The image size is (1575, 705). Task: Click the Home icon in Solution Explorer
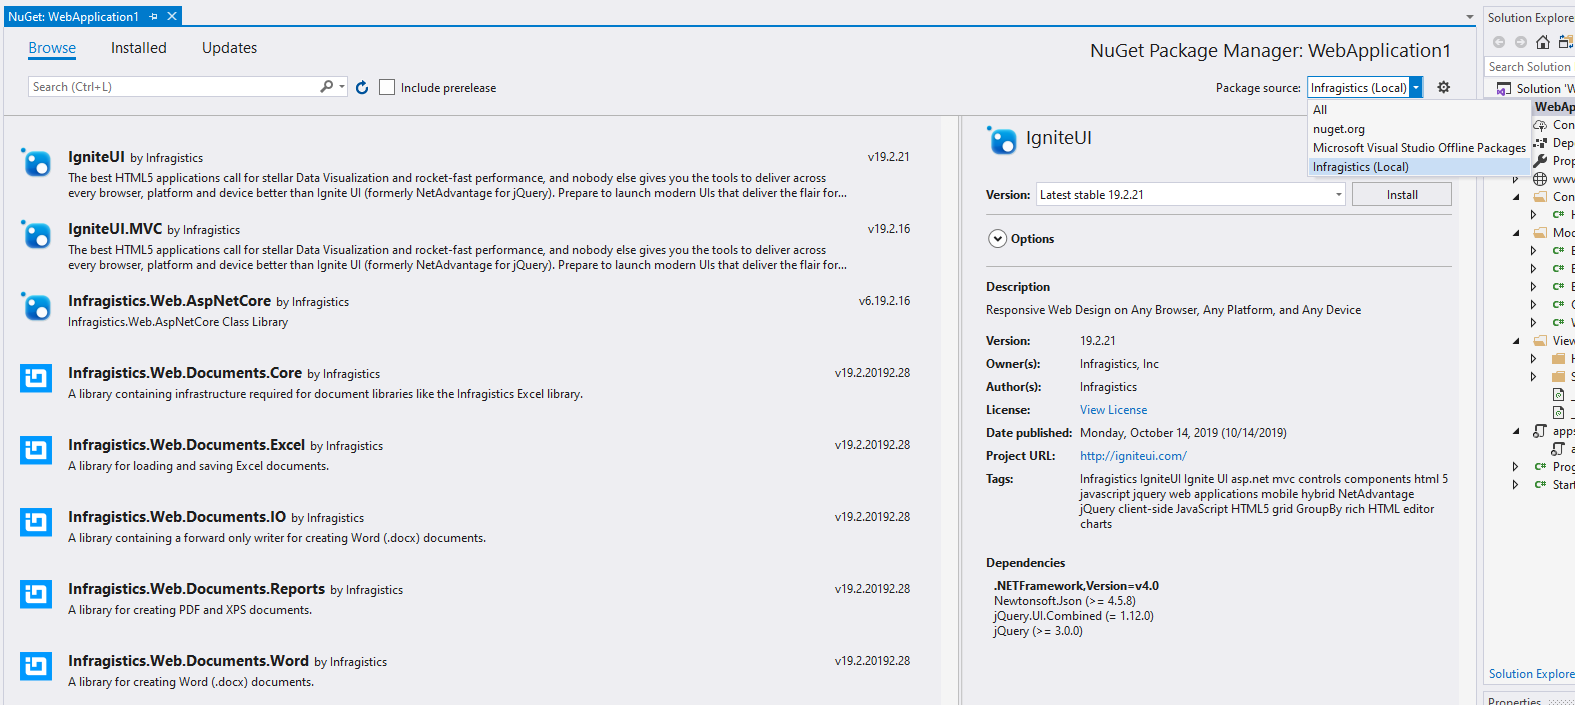1542,42
